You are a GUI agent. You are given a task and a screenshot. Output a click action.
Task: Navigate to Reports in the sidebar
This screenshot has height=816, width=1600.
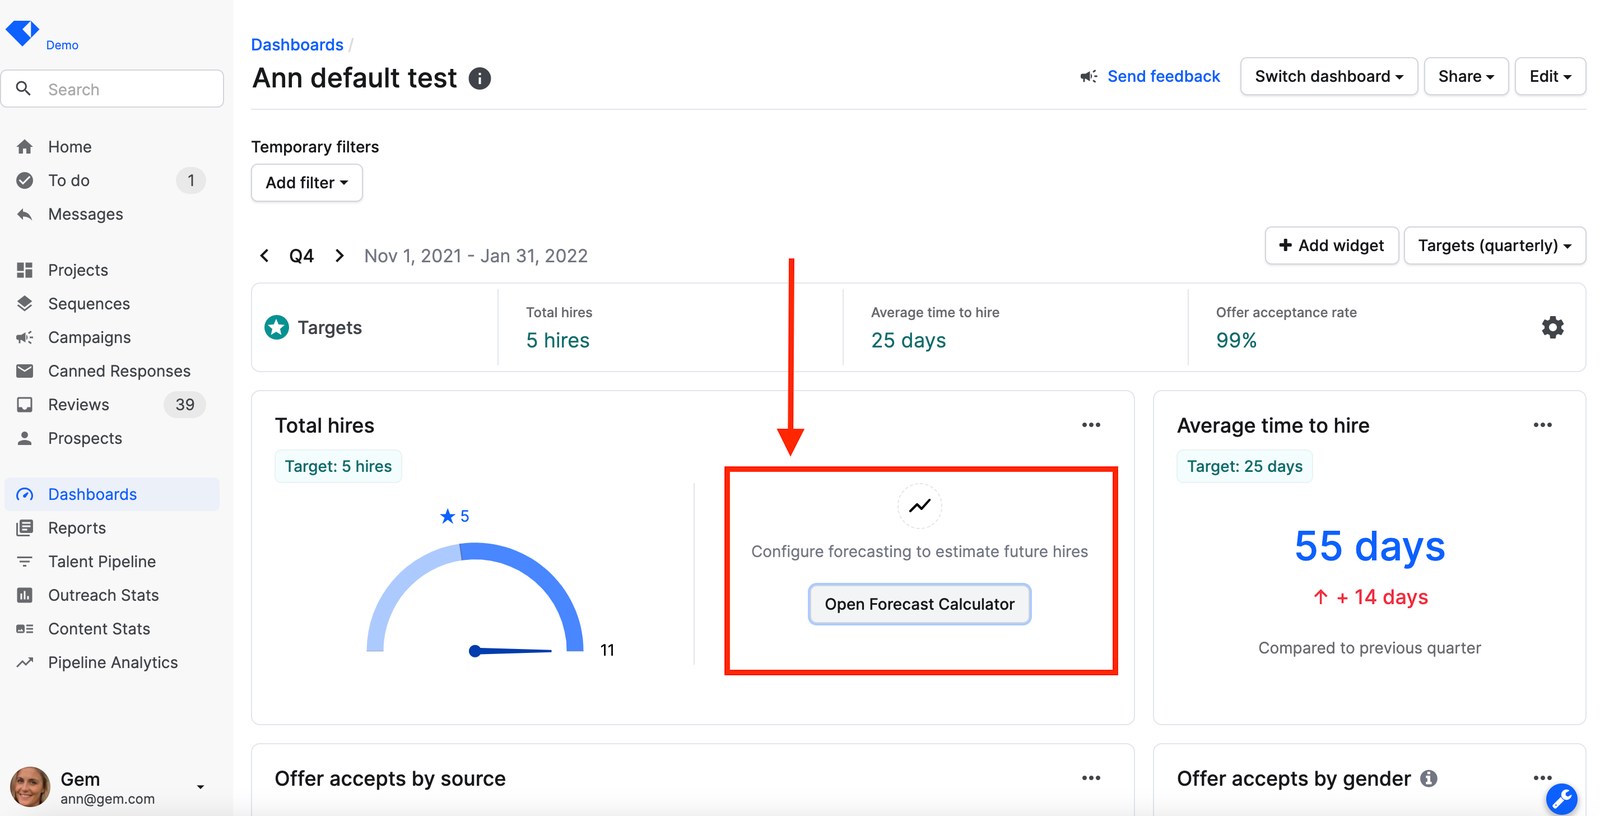pyautogui.click(x=77, y=528)
